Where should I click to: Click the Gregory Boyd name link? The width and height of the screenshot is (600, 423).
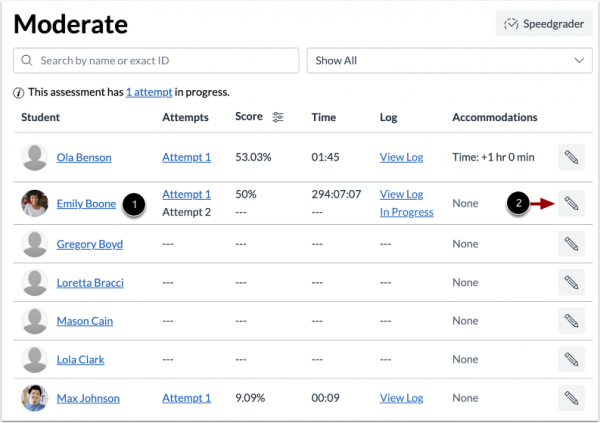click(x=90, y=243)
